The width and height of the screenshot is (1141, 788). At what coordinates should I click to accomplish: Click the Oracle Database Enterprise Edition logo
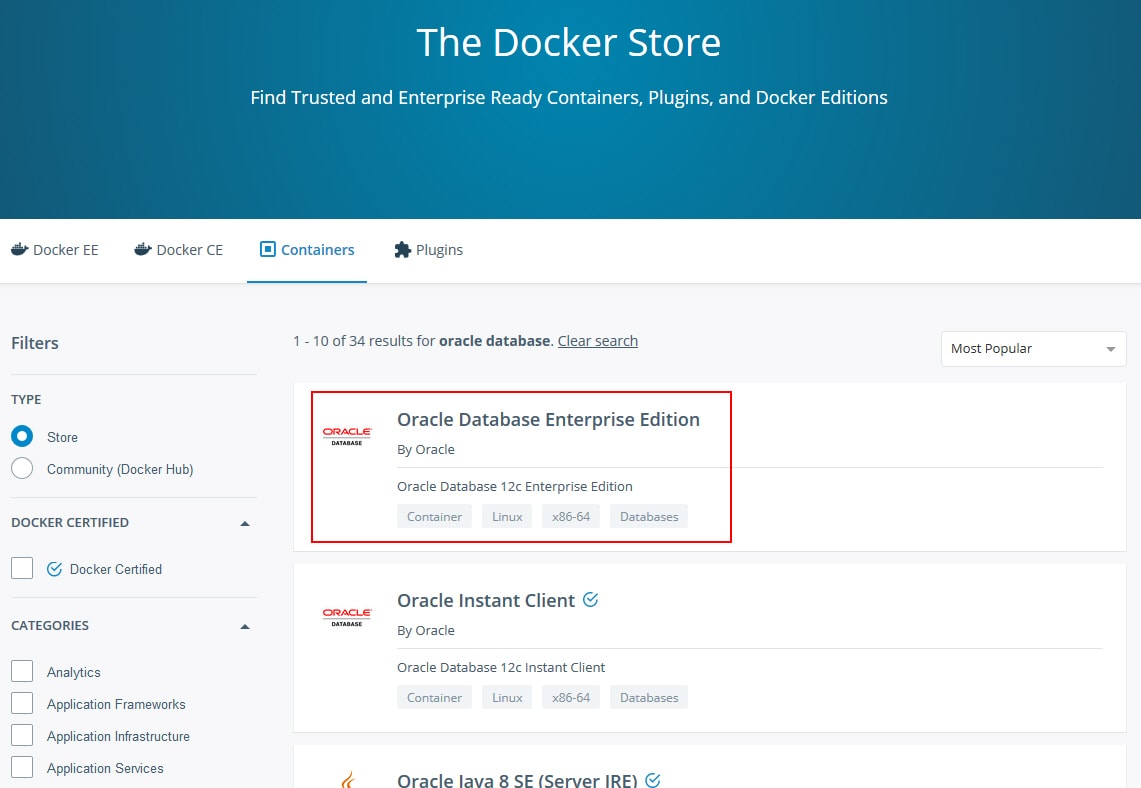coord(347,435)
